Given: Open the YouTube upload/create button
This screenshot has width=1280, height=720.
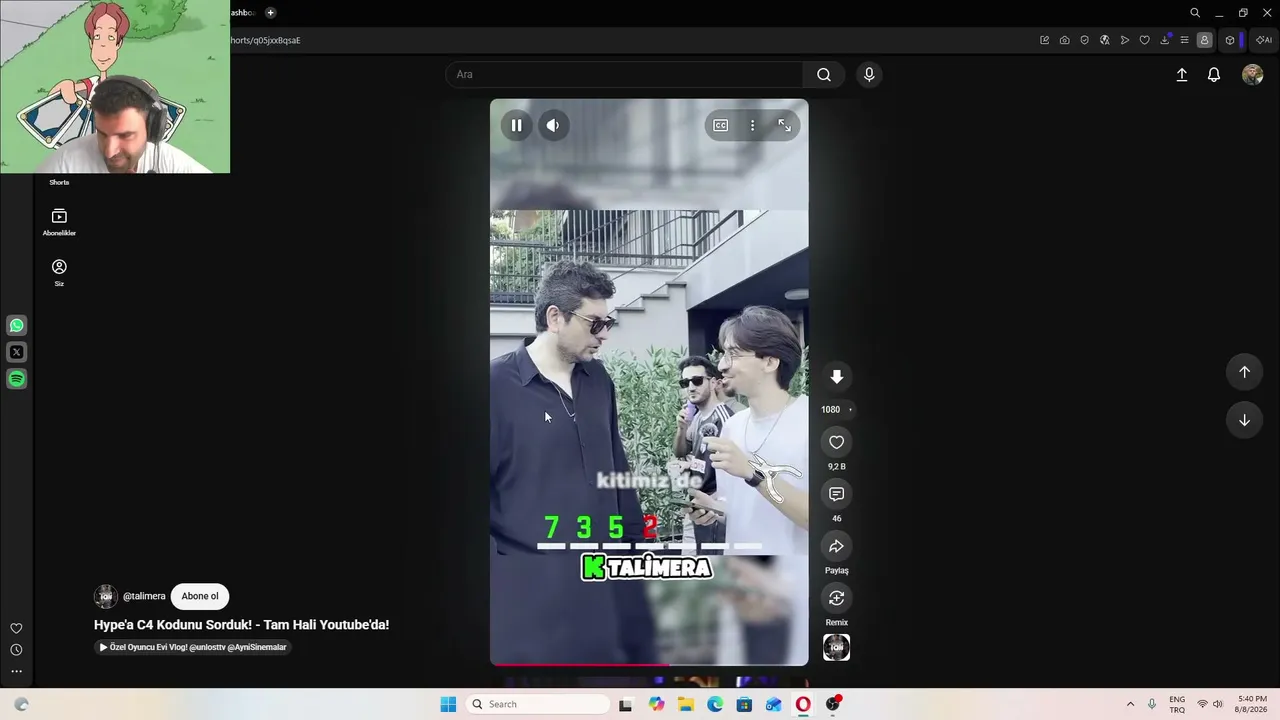Looking at the screenshot, I should tap(1181, 75).
